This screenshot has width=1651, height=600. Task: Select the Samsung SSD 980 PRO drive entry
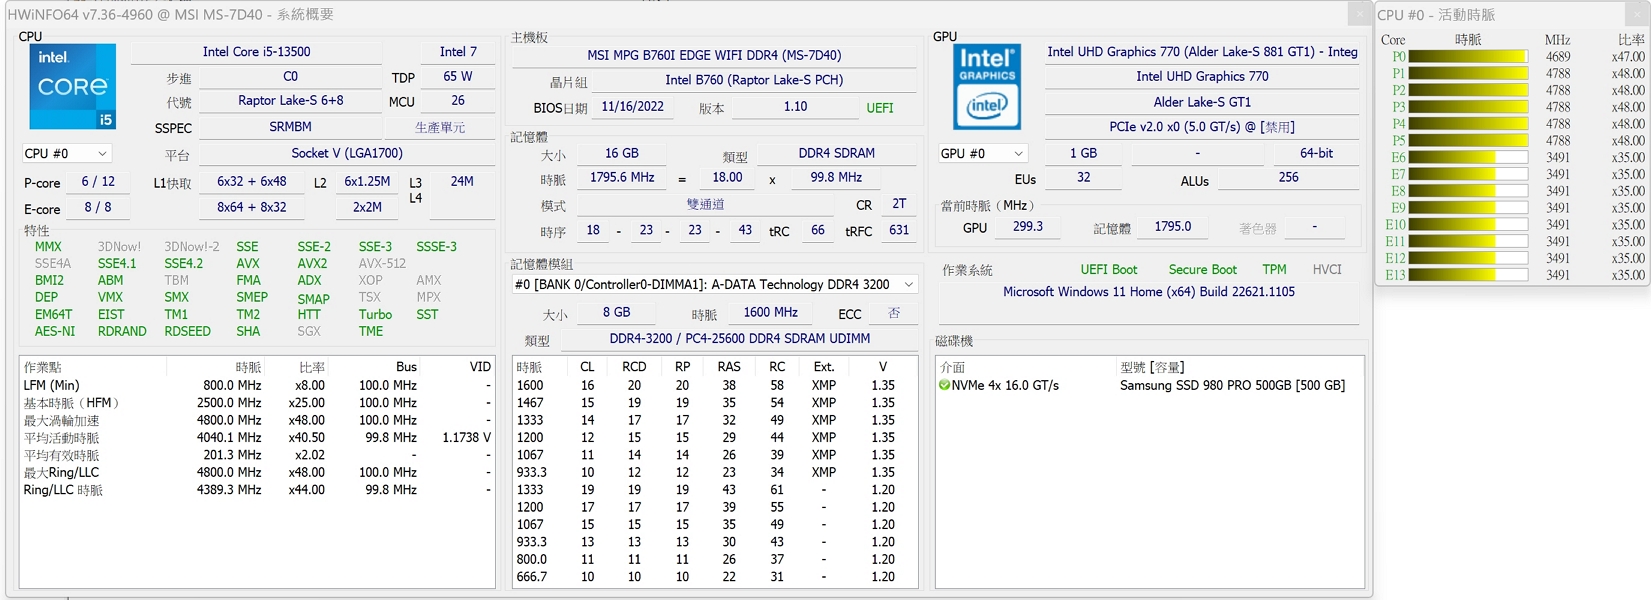(1232, 385)
